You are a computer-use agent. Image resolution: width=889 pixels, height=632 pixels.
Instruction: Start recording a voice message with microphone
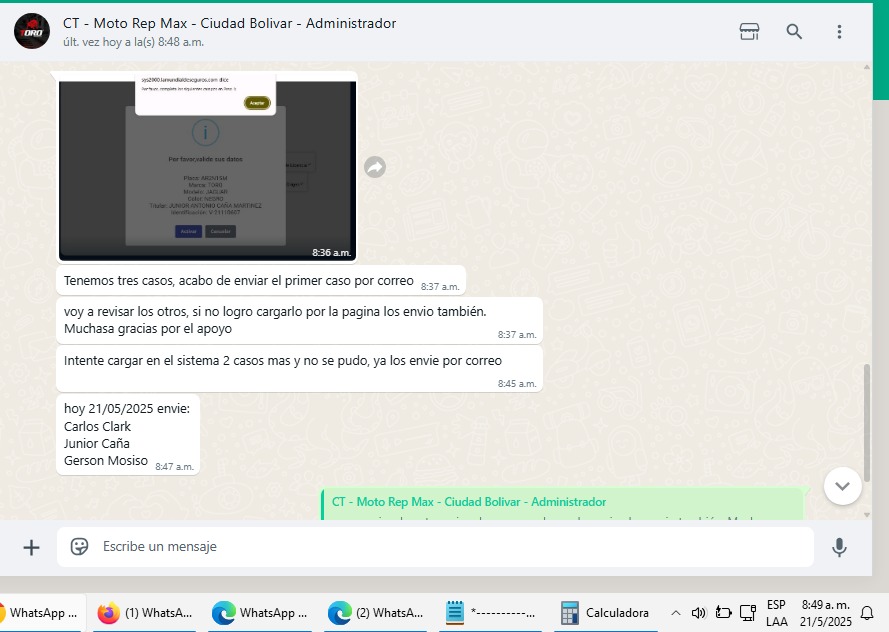[839, 547]
